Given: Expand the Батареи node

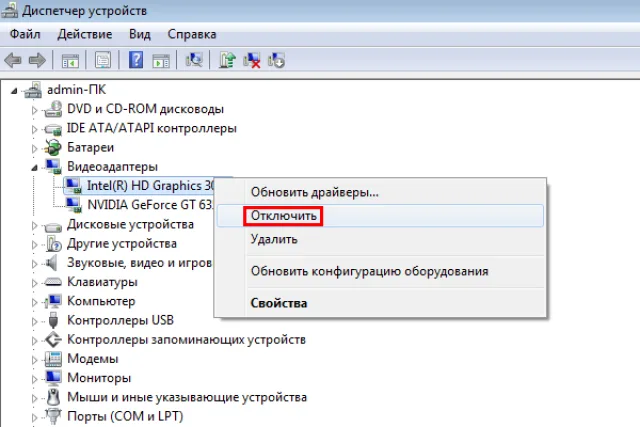Looking at the screenshot, I should pos(34,148).
